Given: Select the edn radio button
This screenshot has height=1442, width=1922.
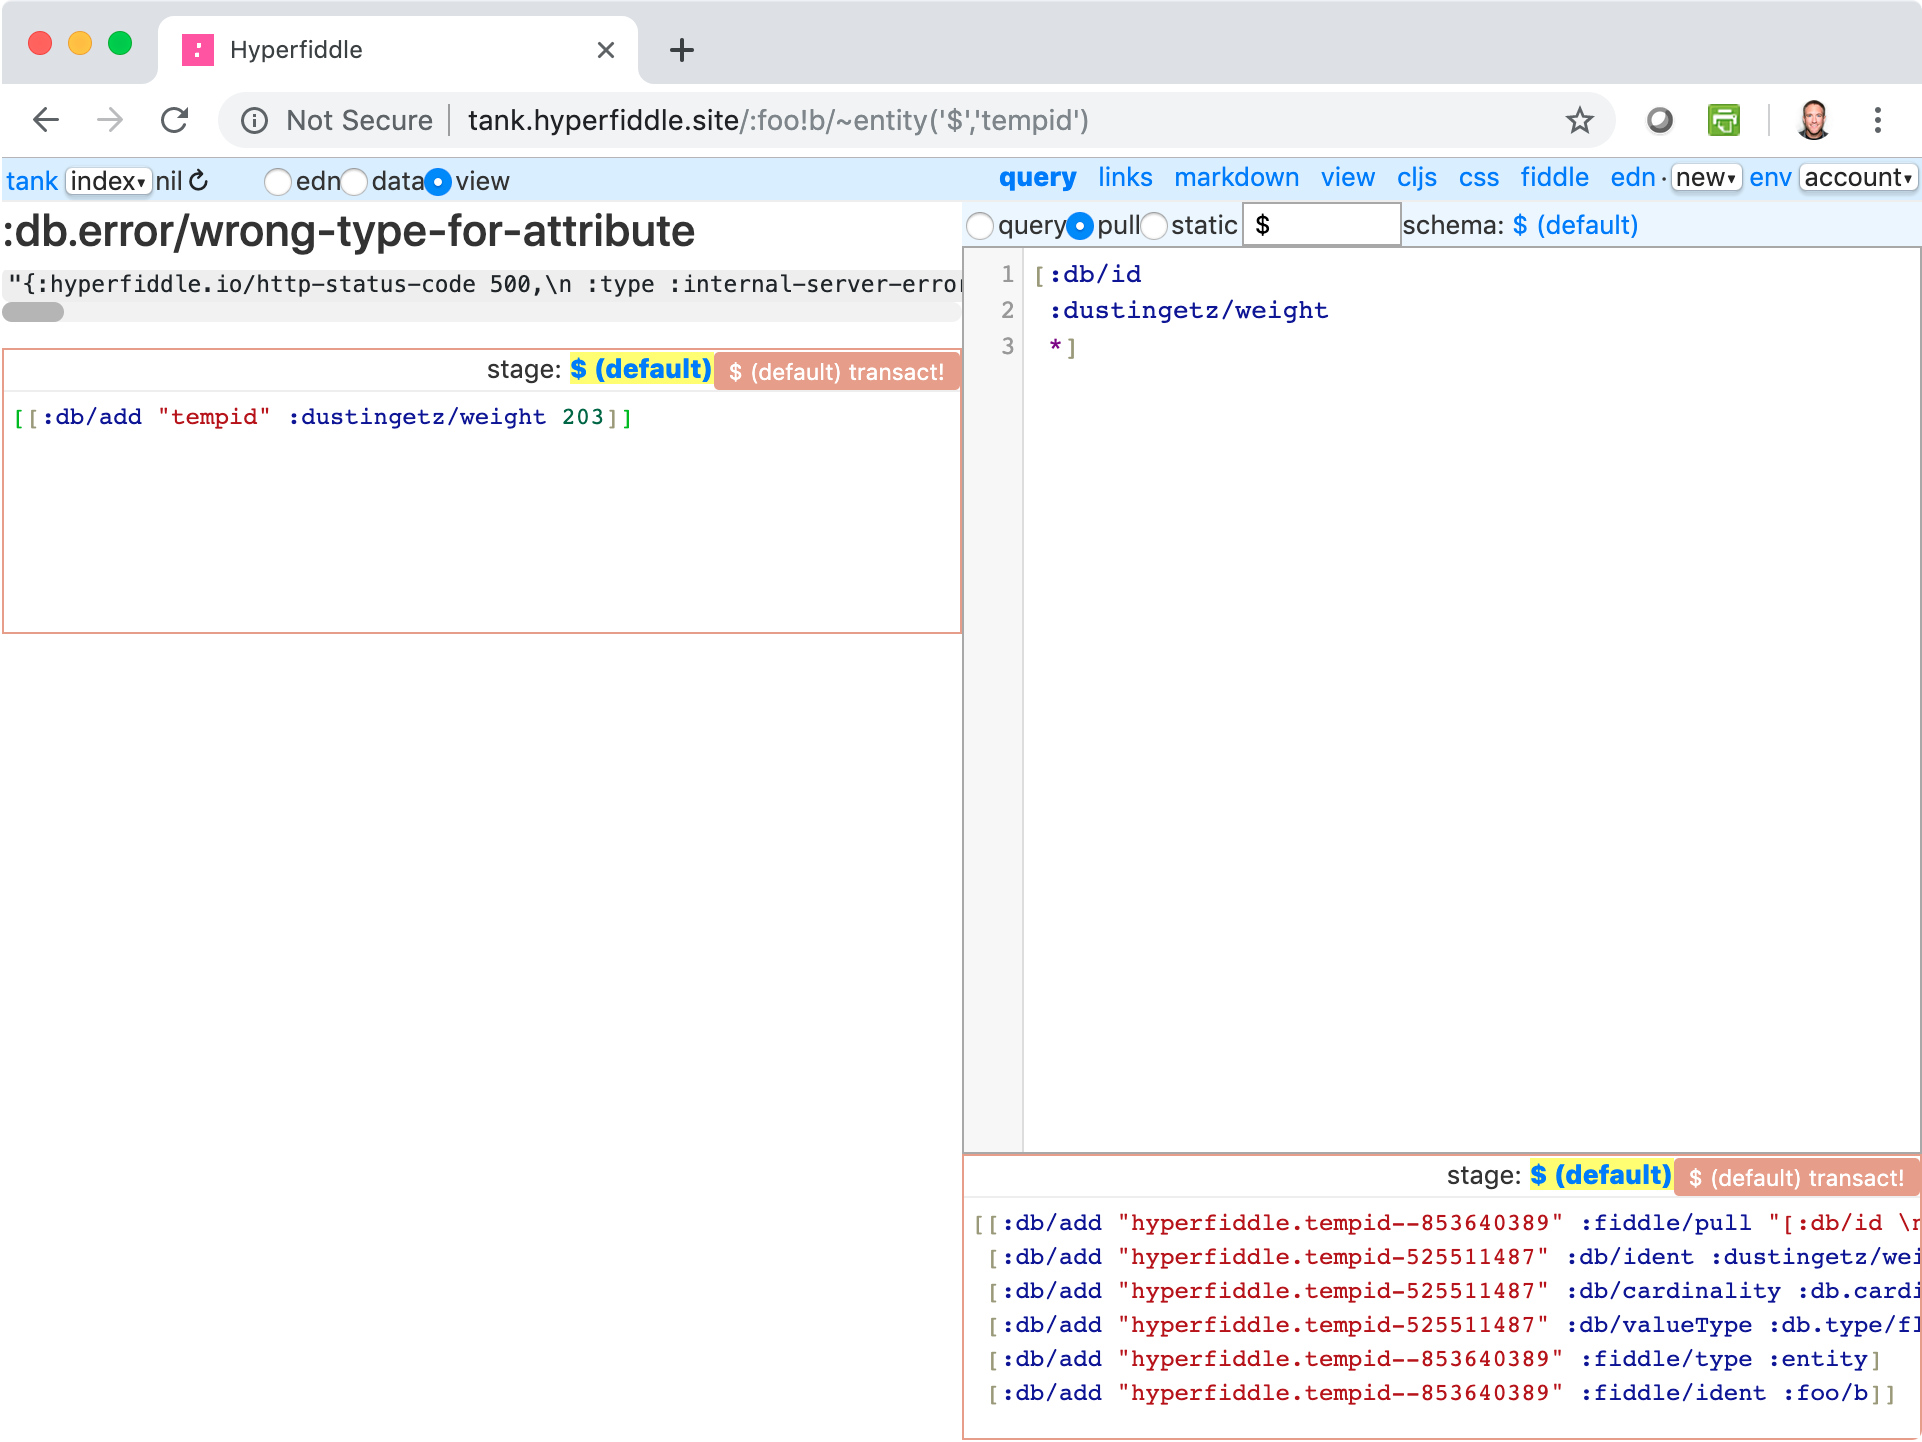Looking at the screenshot, I should point(277,182).
